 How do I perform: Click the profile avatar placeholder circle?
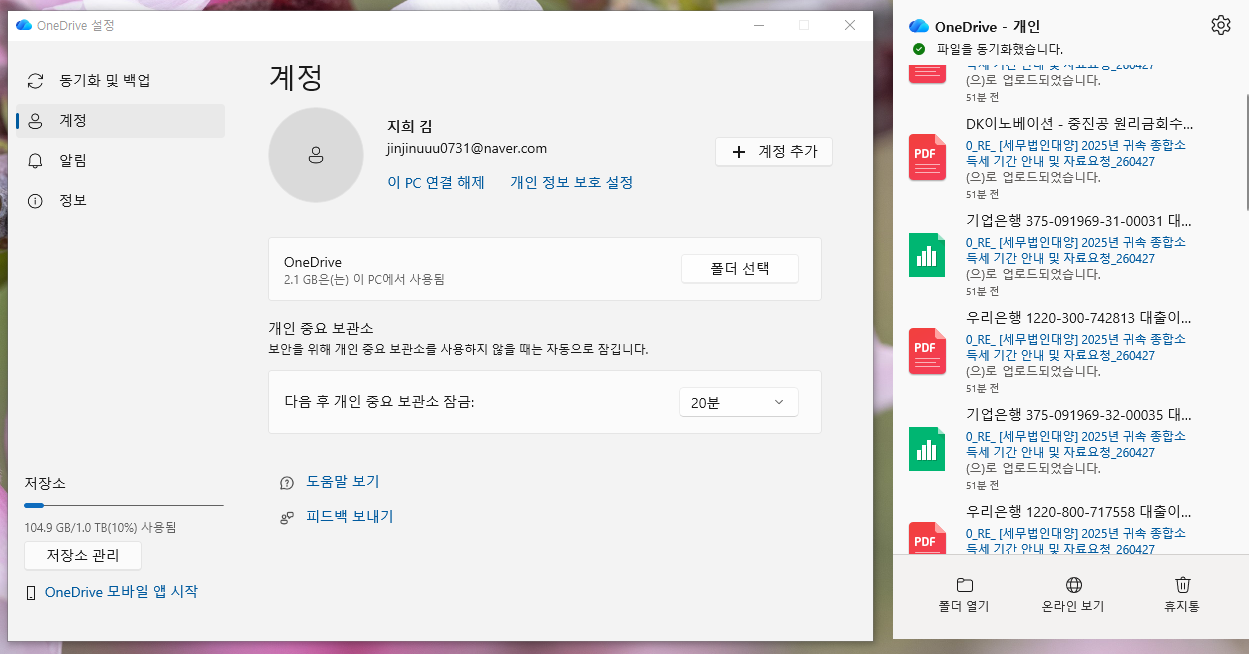pos(316,155)
